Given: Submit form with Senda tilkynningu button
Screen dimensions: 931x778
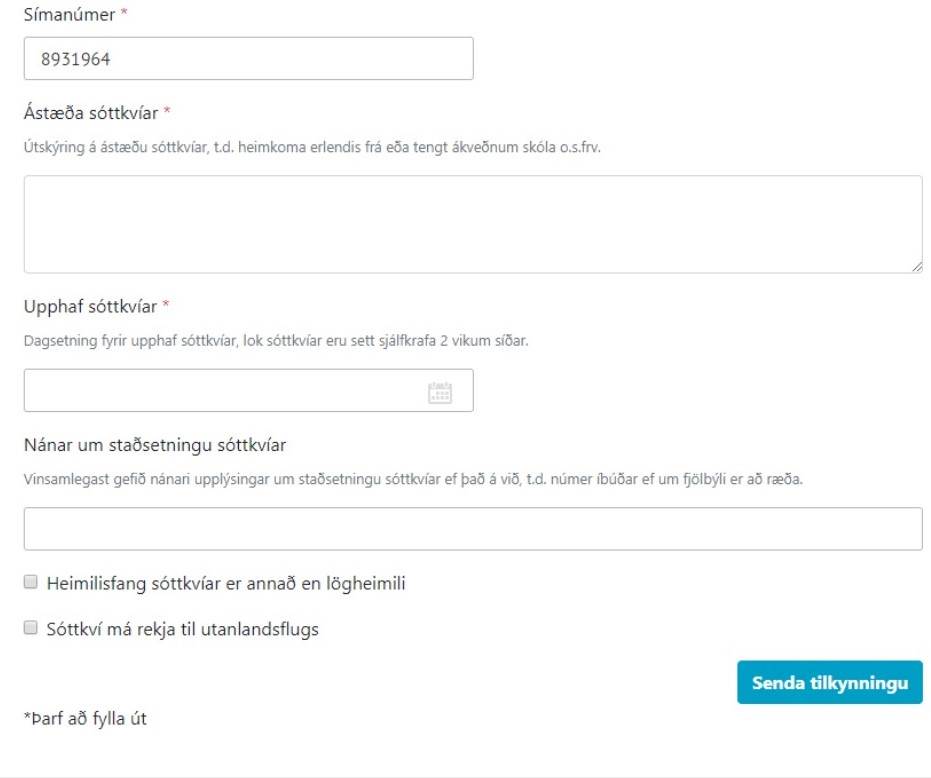Looking at the screenshot, I should point(829,682).
